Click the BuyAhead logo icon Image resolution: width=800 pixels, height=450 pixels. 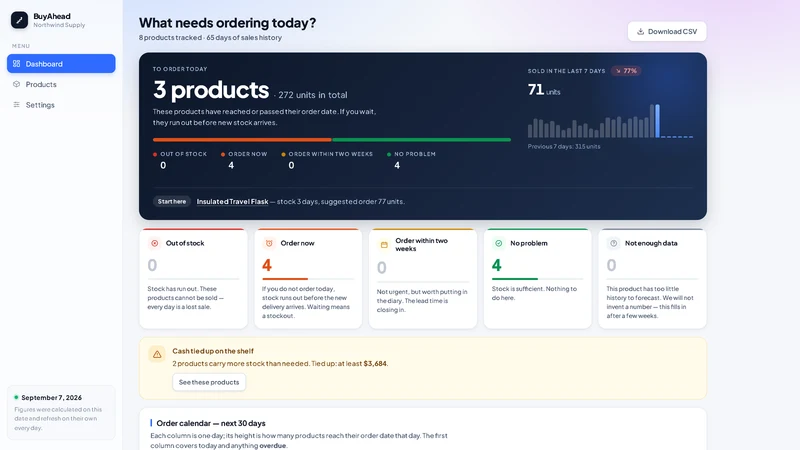click(x=19, y=20)
